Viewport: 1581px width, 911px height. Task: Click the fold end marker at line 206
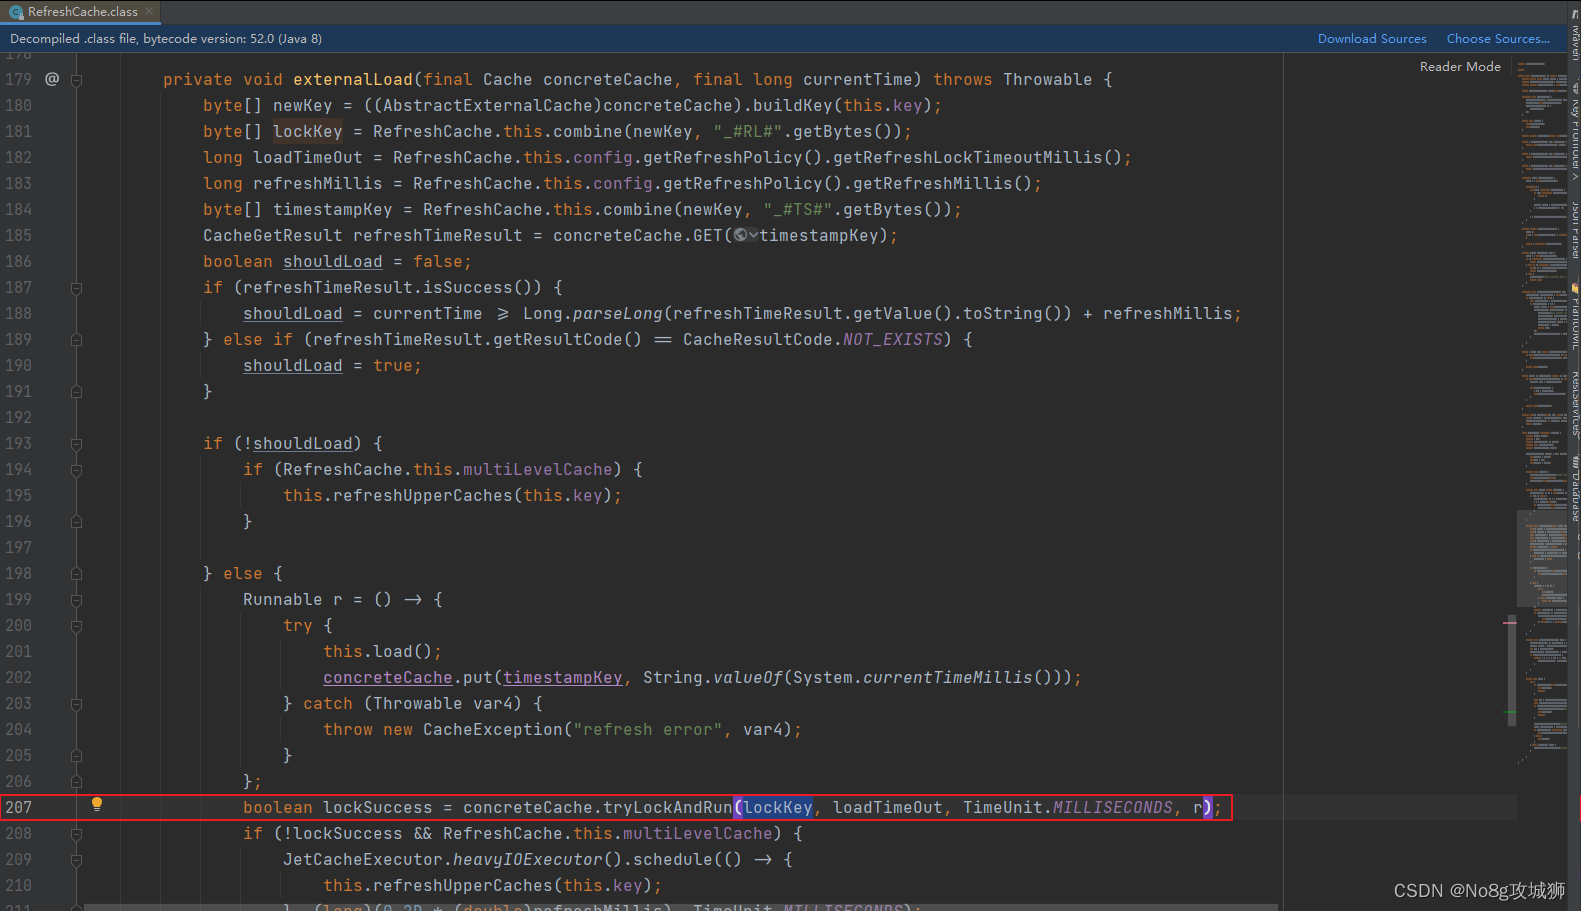point(76,782)
